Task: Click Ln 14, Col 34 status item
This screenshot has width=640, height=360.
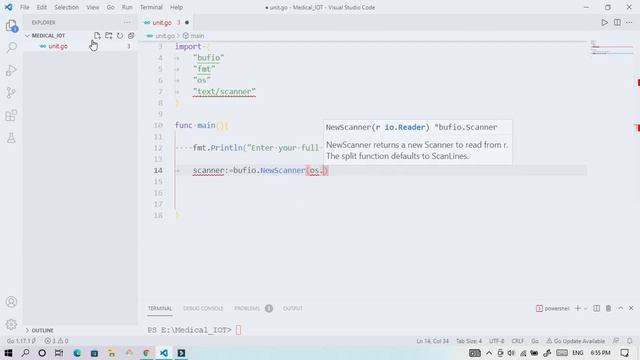Action: [432, 341]
